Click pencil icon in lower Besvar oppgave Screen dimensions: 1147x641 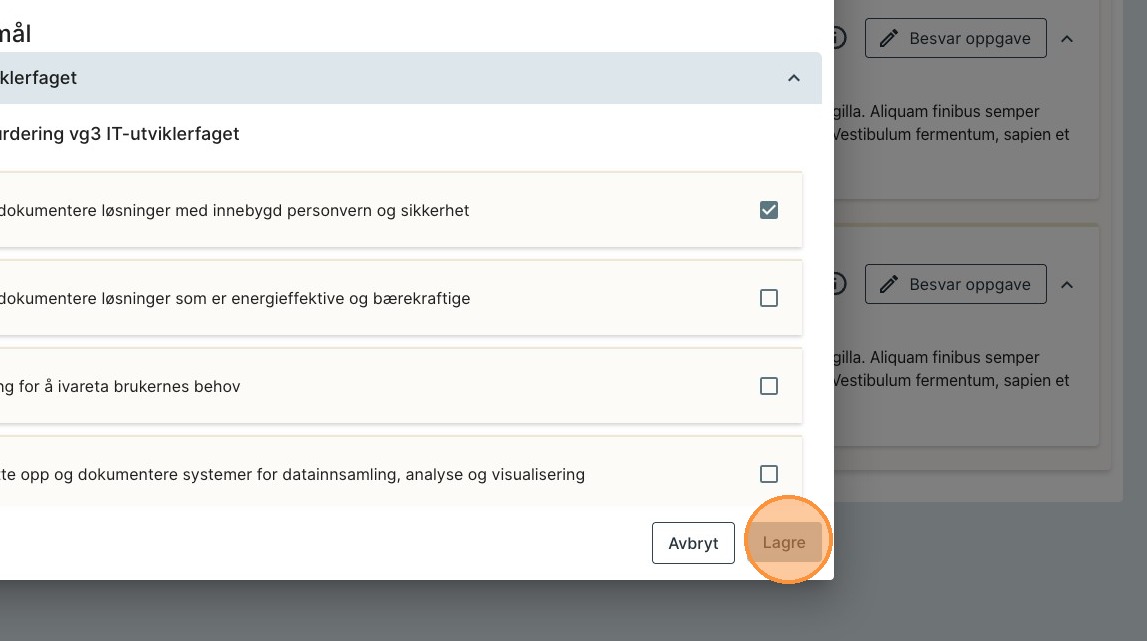point(888,285)
